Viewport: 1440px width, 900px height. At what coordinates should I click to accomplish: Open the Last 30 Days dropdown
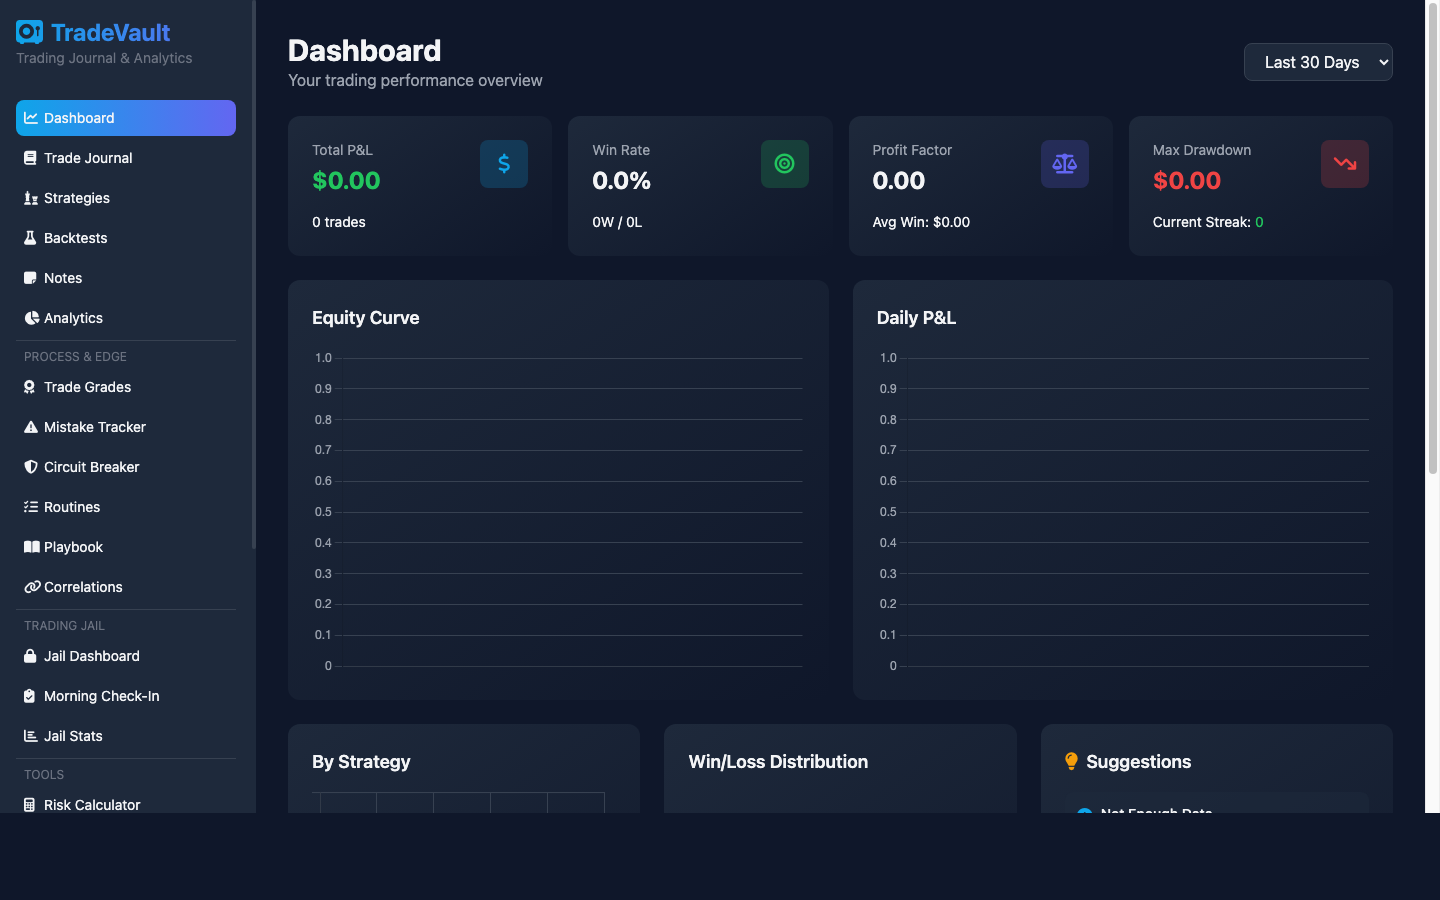(1318, 62)
